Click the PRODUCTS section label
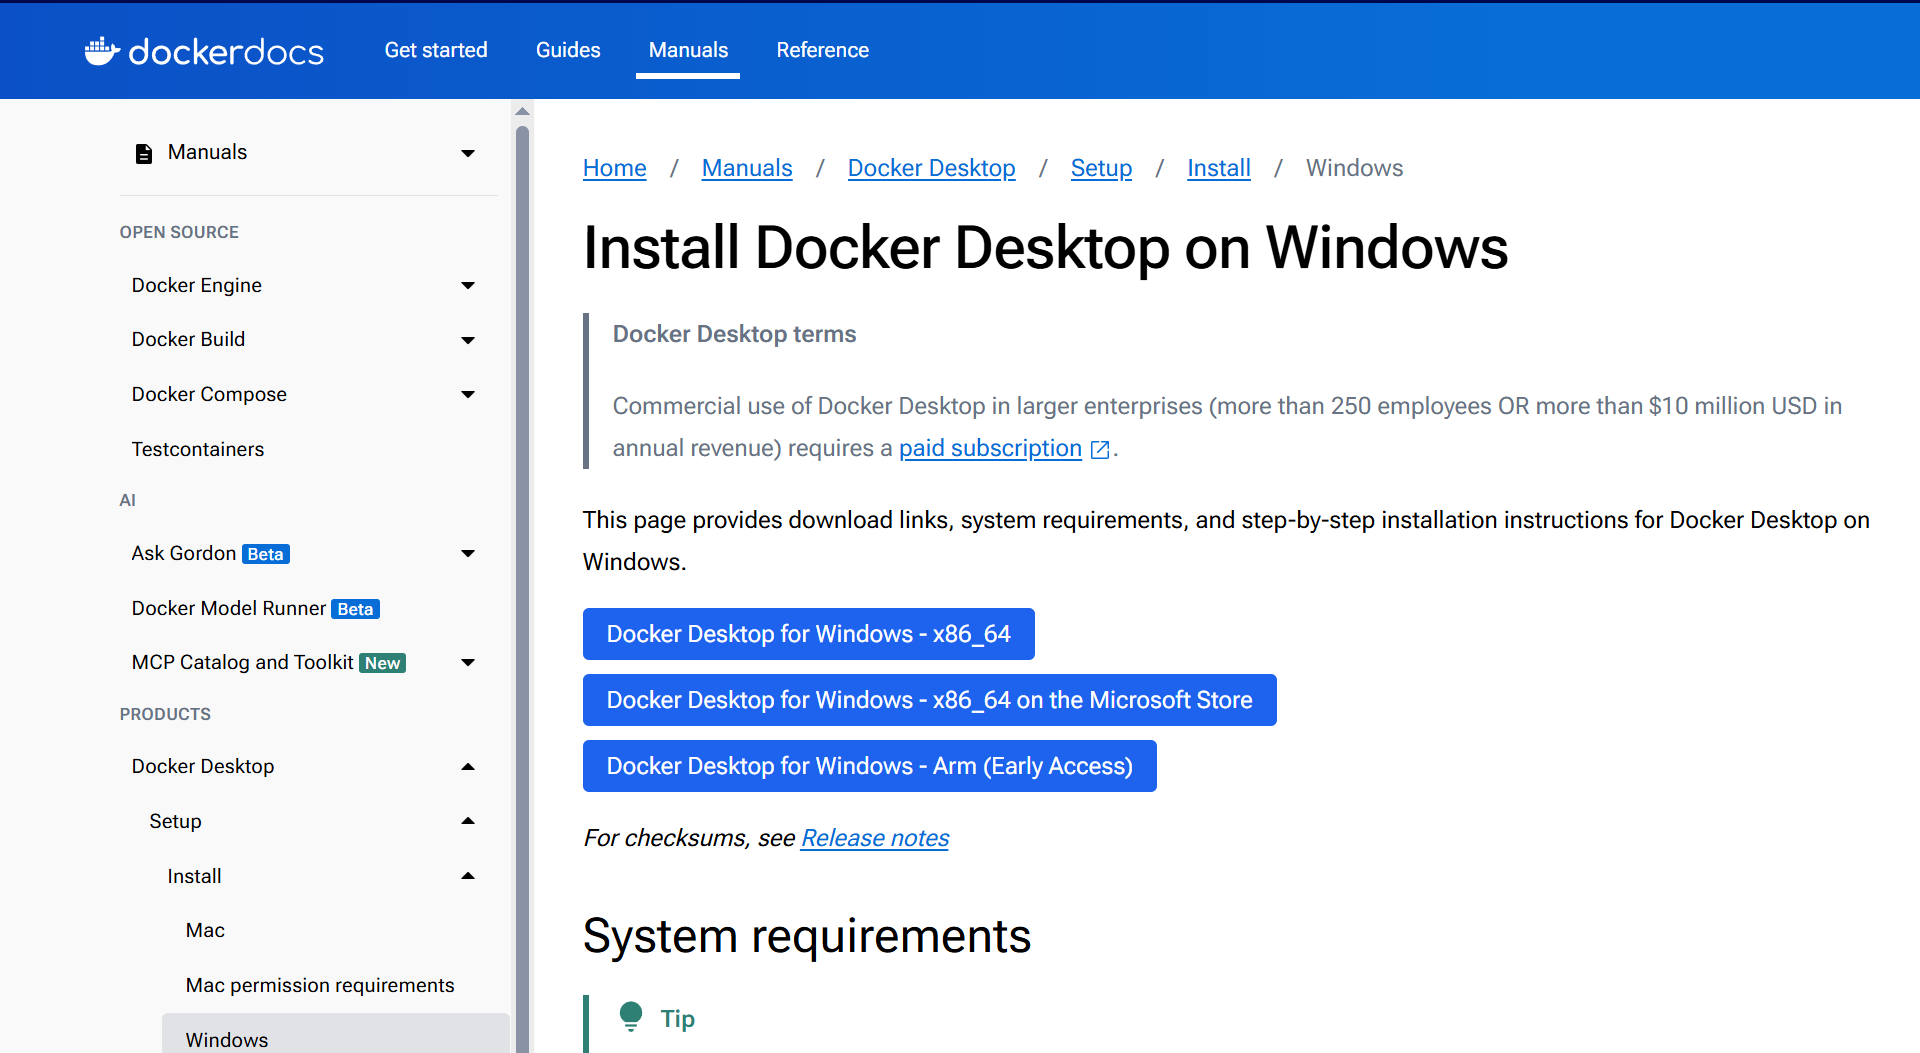Viewport: 1920px width, 1053px height. [165, 714]
